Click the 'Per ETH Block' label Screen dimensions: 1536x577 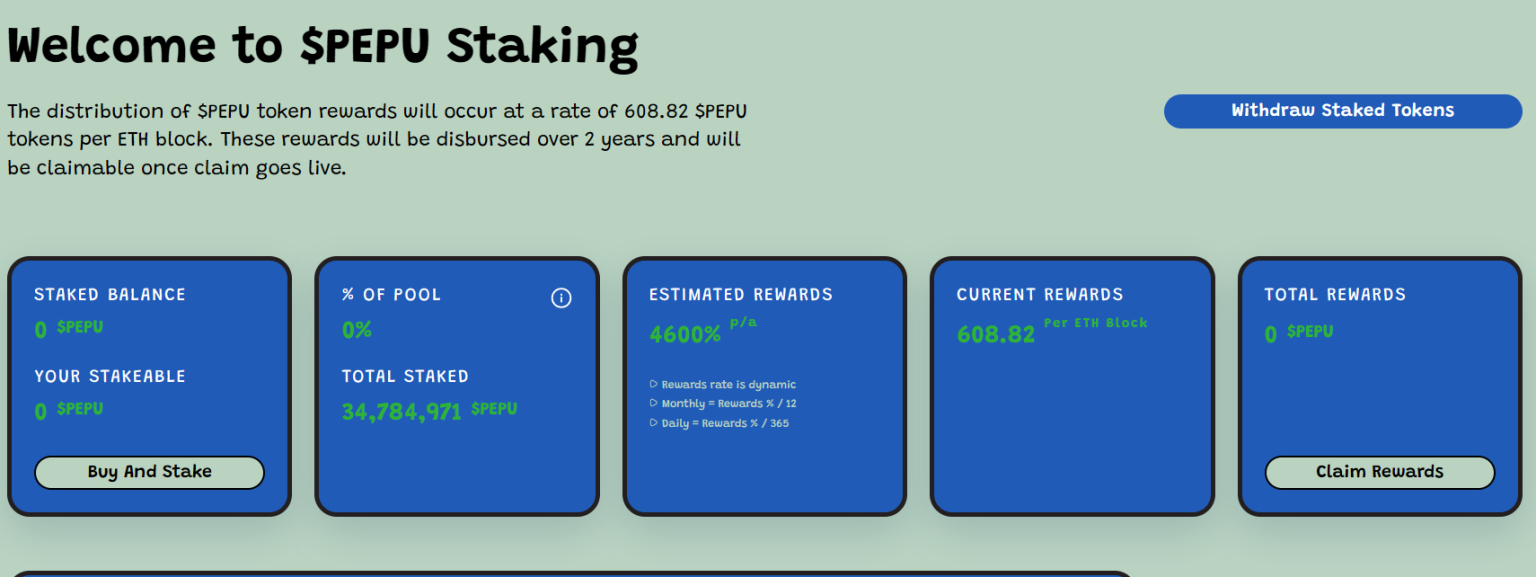[x=1095, y=323]
